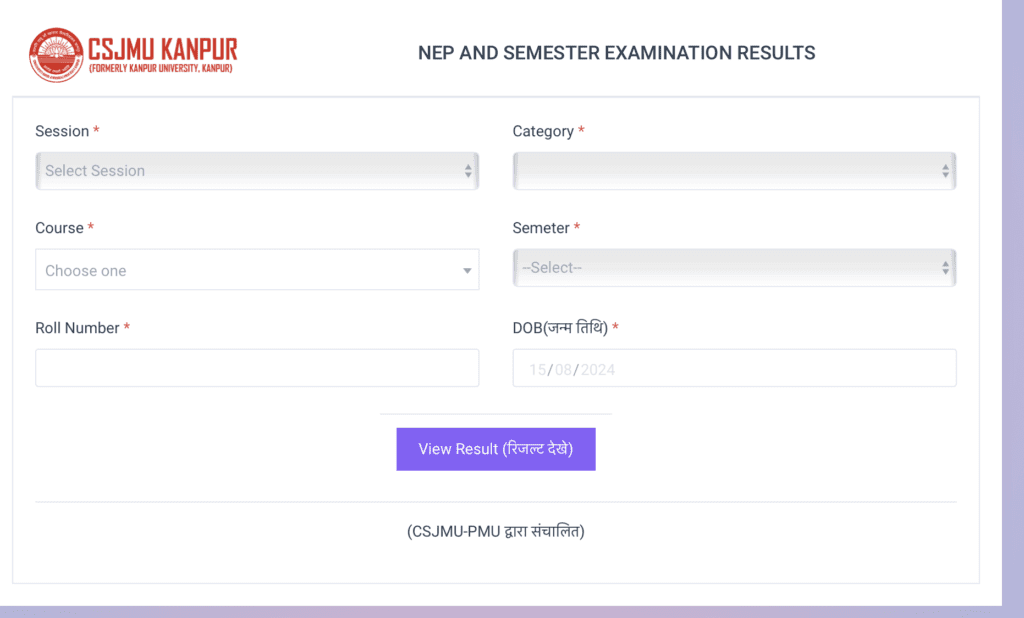Click the up-down arrows in the Semeter field

point(945,268)
